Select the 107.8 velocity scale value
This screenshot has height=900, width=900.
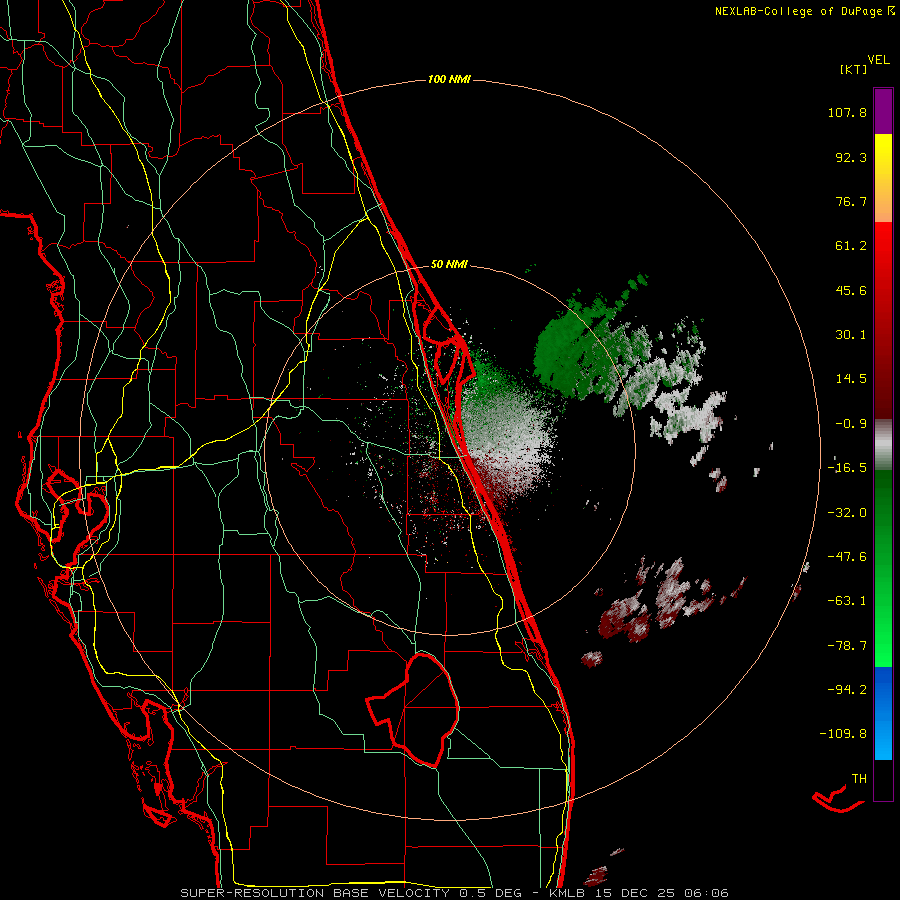click(x=847, y=112)
